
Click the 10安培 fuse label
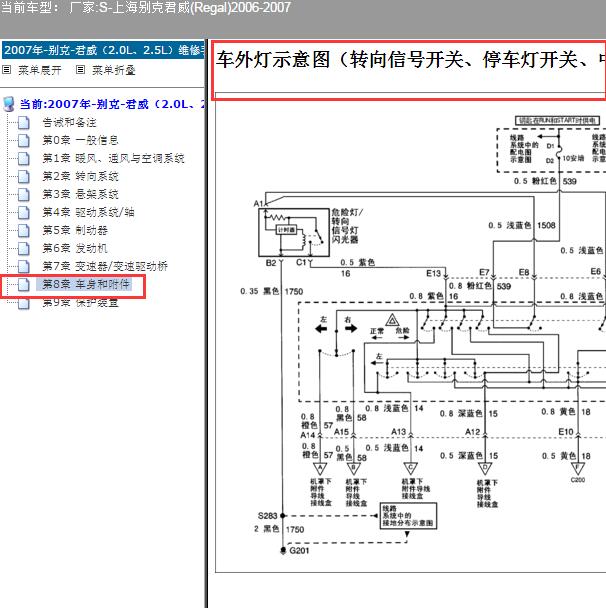[573, 158]
